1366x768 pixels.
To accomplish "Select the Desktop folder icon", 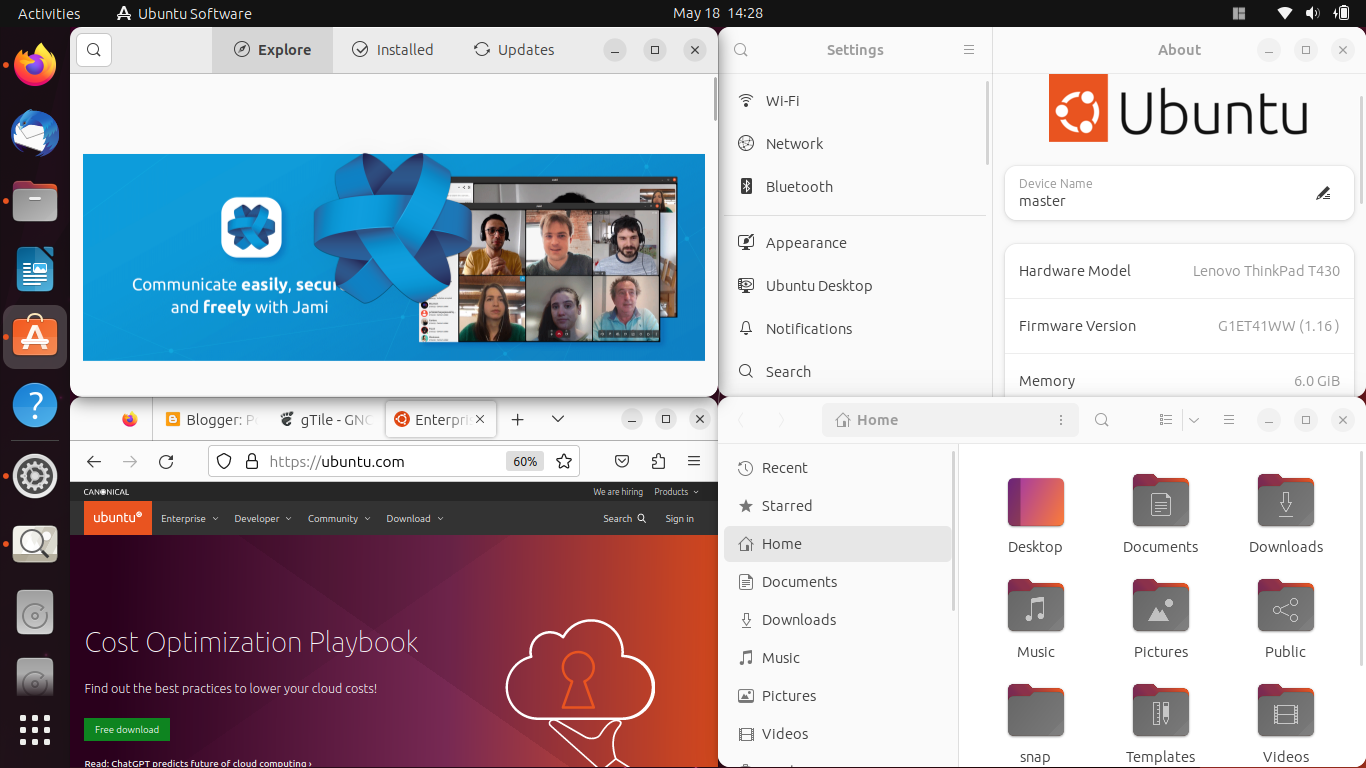I will tap(1036, 502).
